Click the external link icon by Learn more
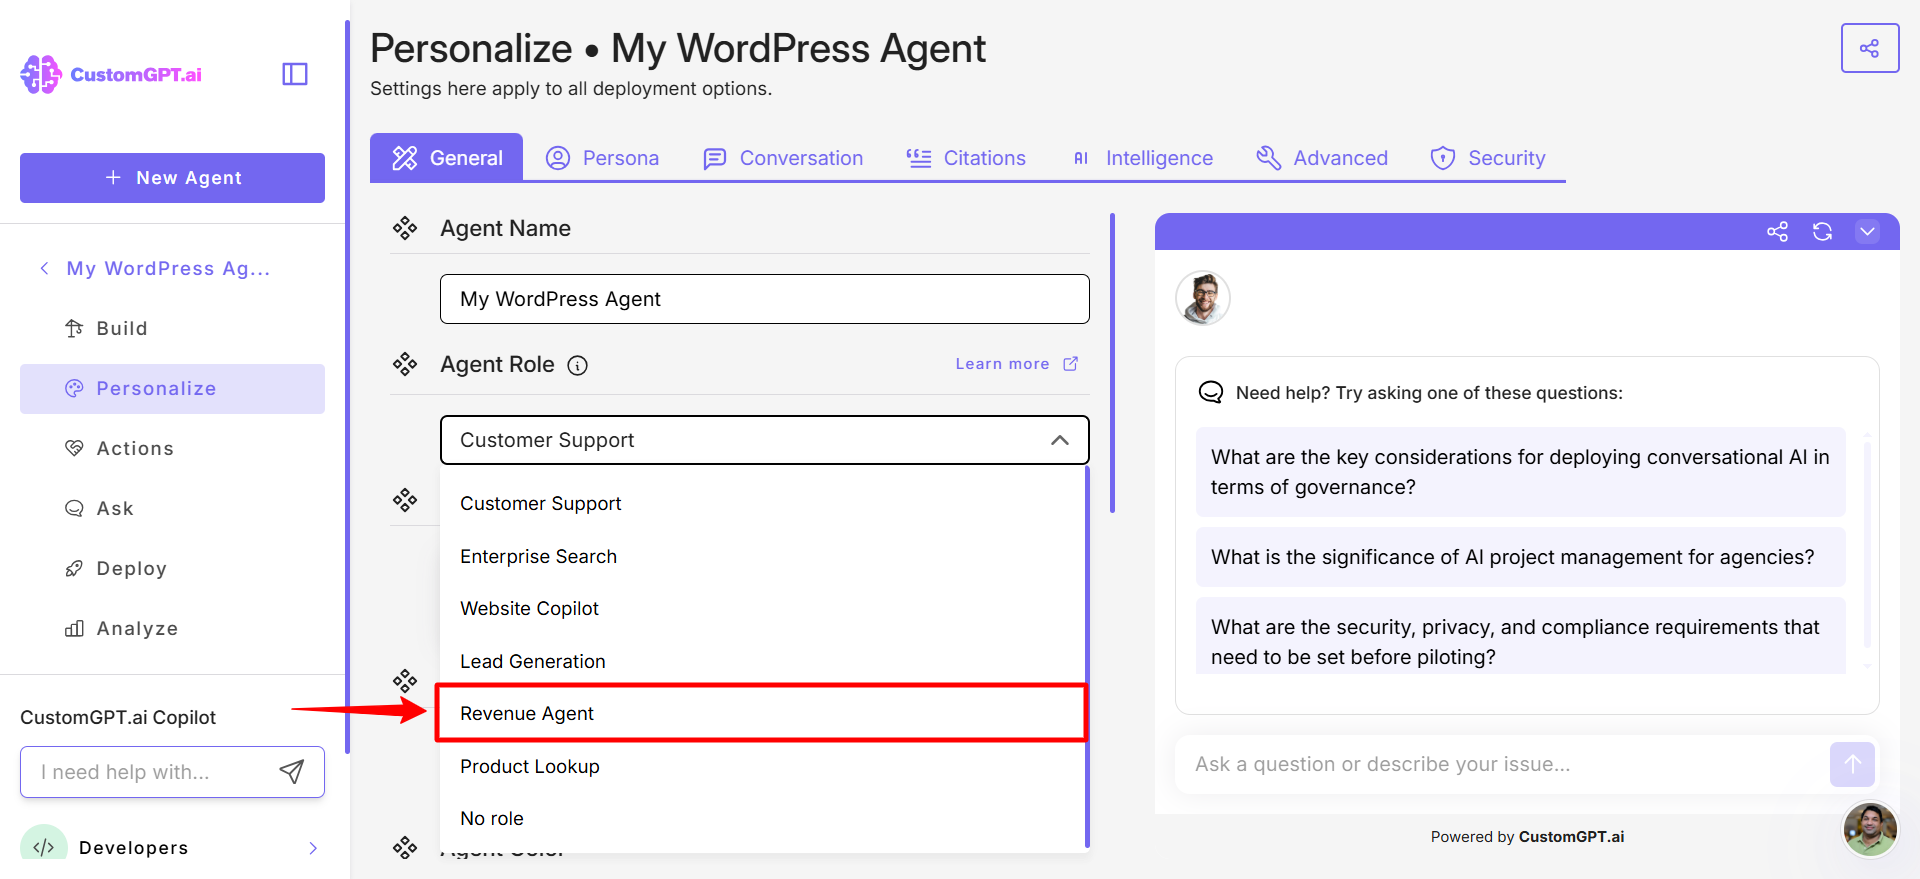The height and width of the screenshot is (879, 1920). 1070,364
